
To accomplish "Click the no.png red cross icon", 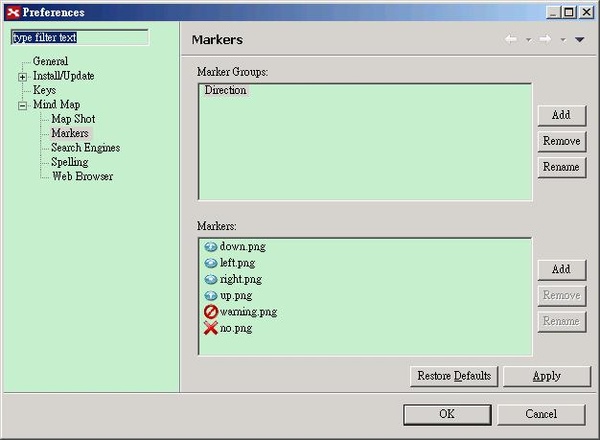I will tap(210, 328).
